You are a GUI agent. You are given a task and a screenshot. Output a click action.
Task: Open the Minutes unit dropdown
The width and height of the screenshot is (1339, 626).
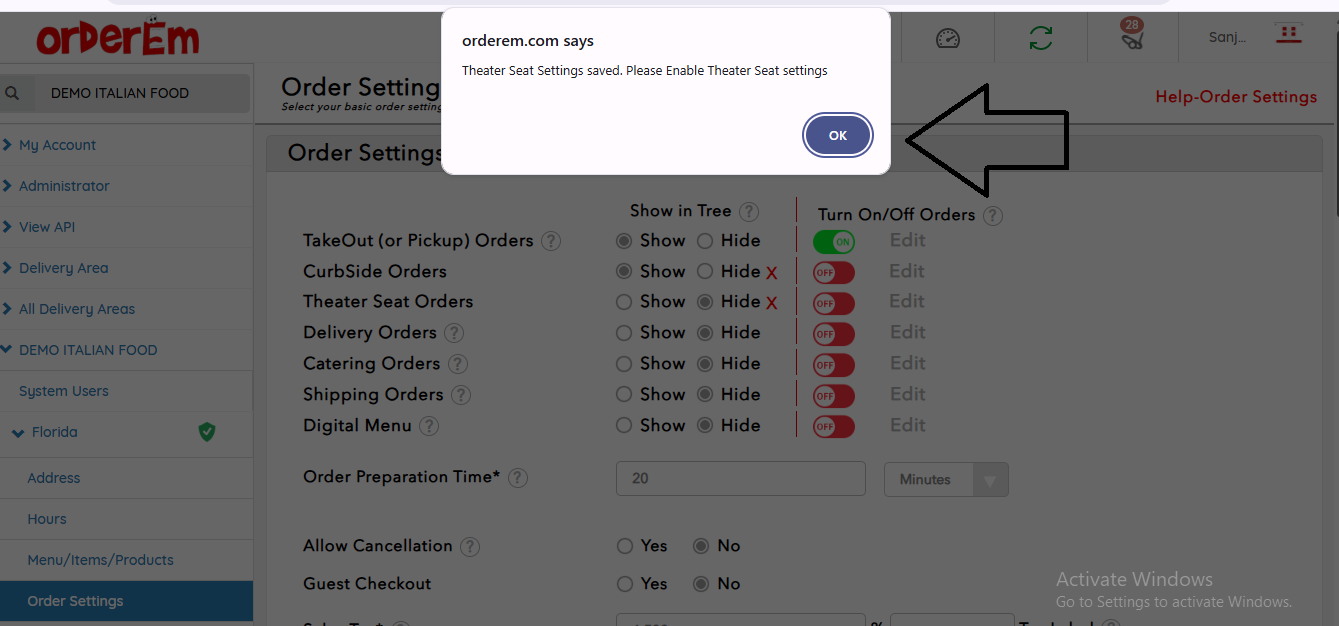946,480
